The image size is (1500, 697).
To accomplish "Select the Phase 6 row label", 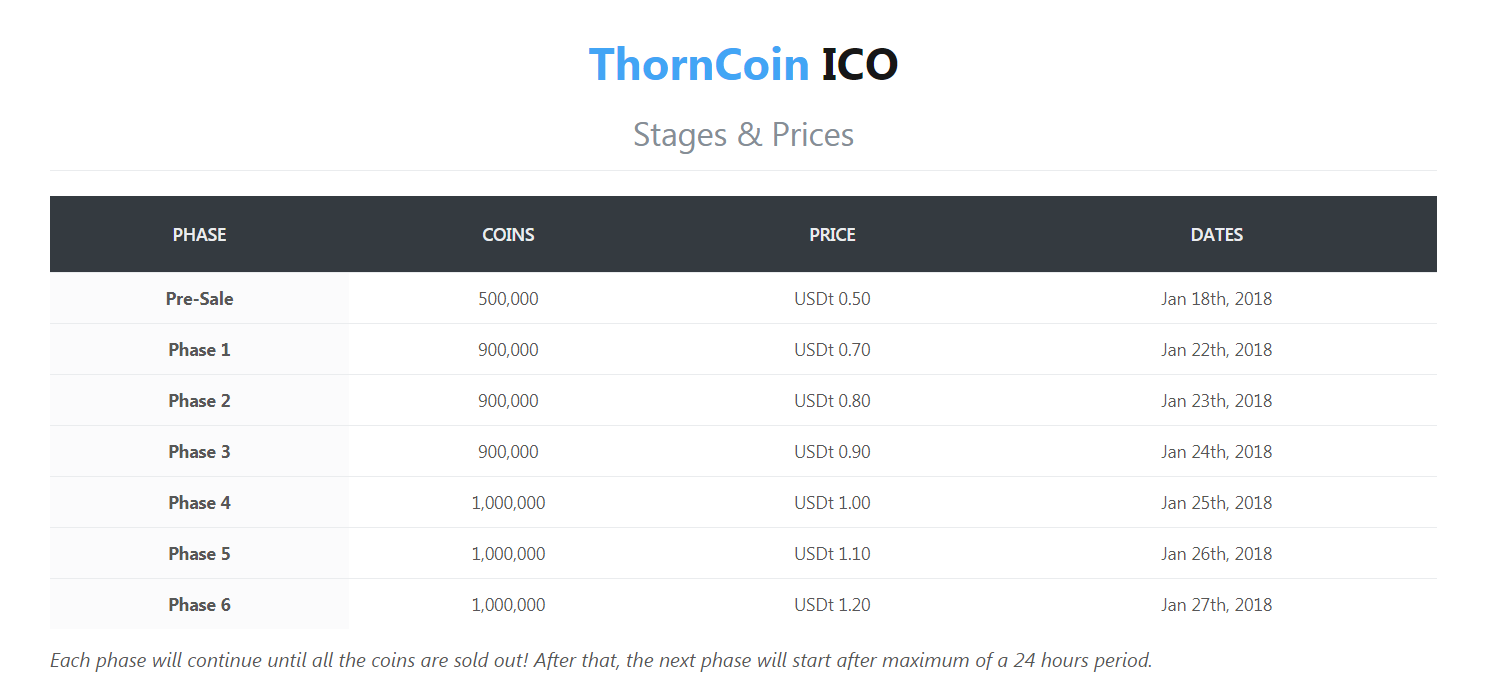I will (x=199, y=604).
